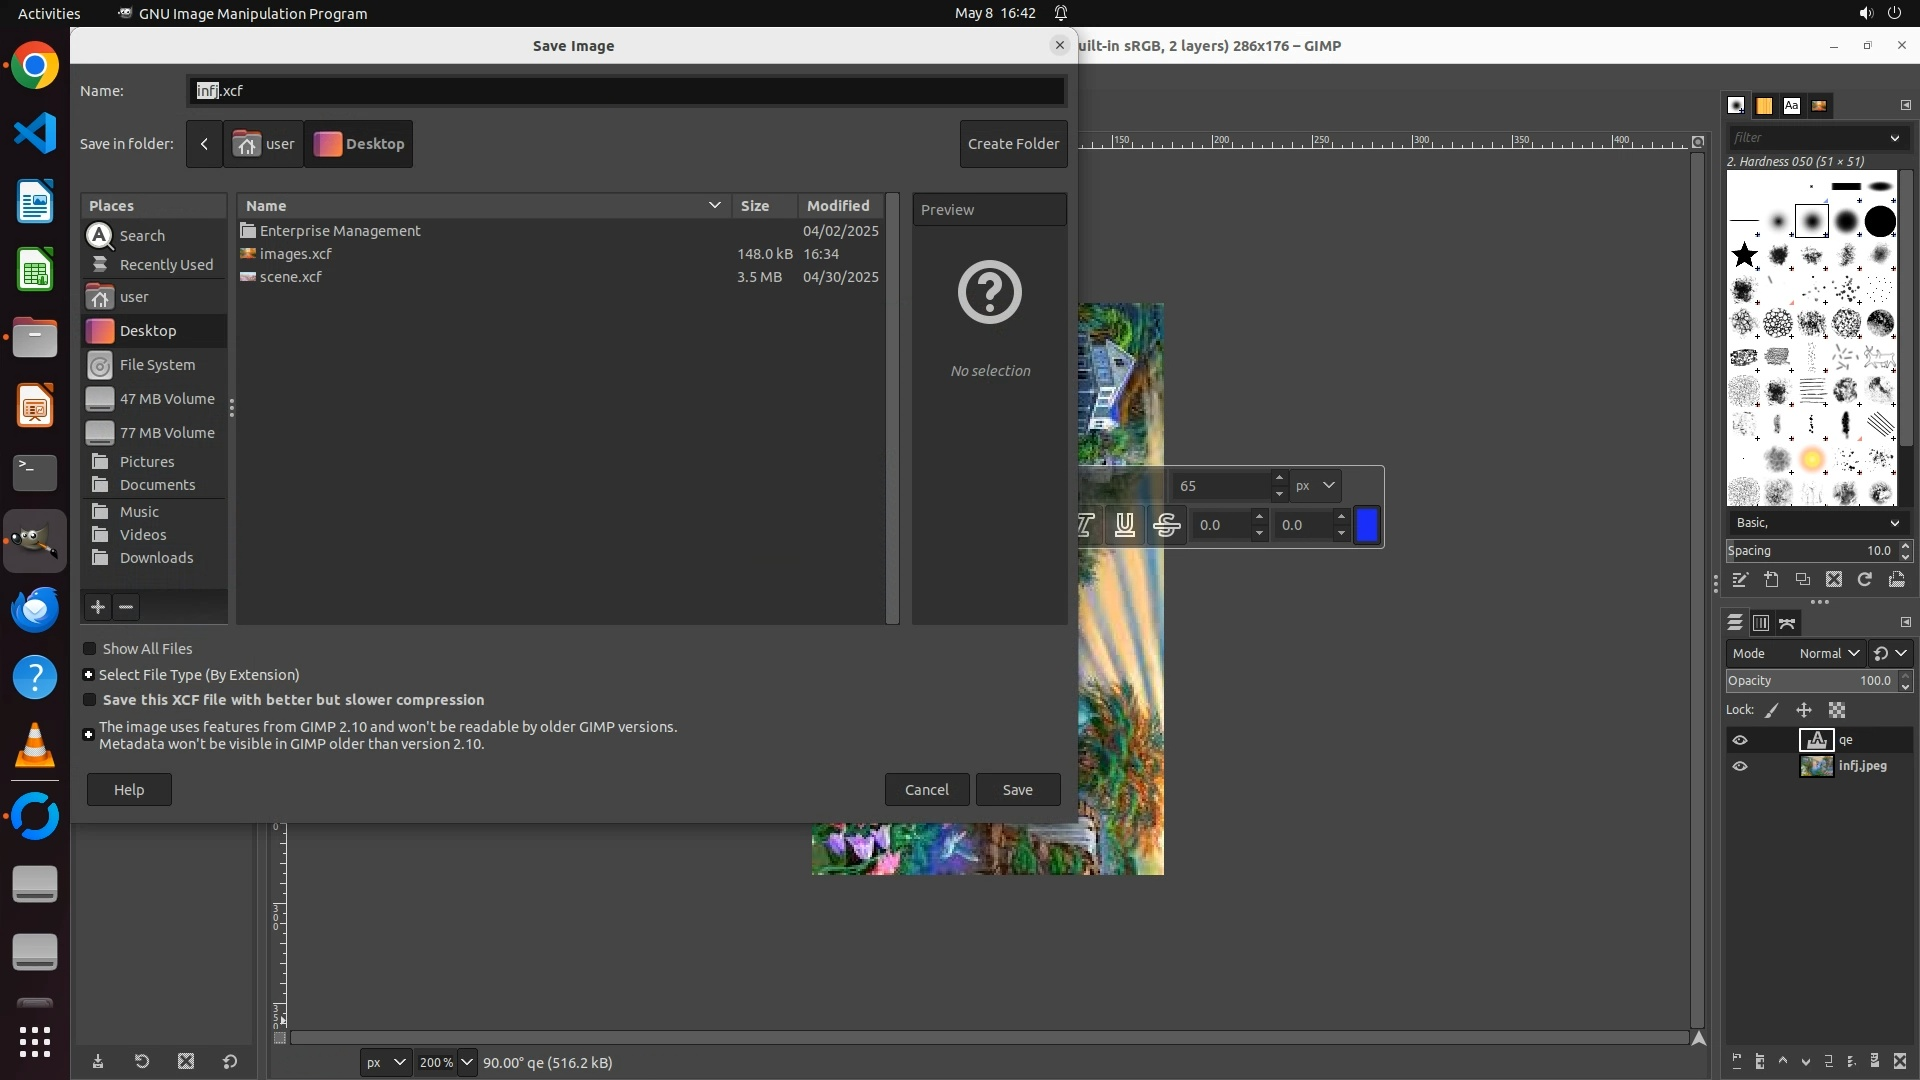Select Downloads in Places sidebar
This screenshot has height=1080, width=1920.
(156, 558)
